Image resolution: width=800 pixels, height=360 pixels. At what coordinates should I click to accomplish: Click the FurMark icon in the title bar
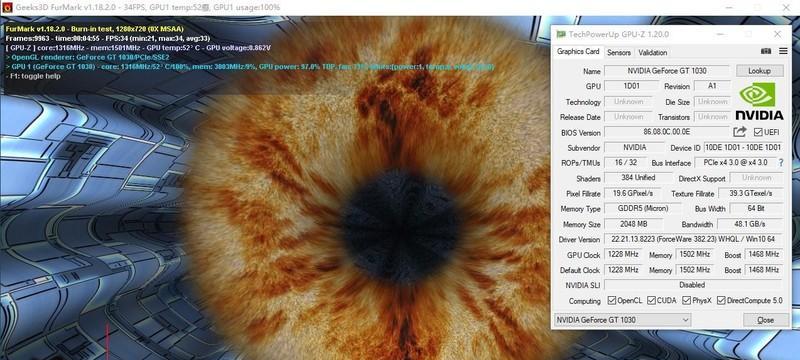[x=7, y=8]
